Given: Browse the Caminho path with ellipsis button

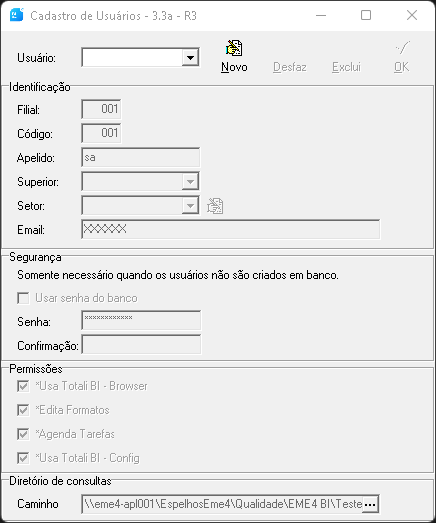Looking at the screenshot, I should (370, 504).
